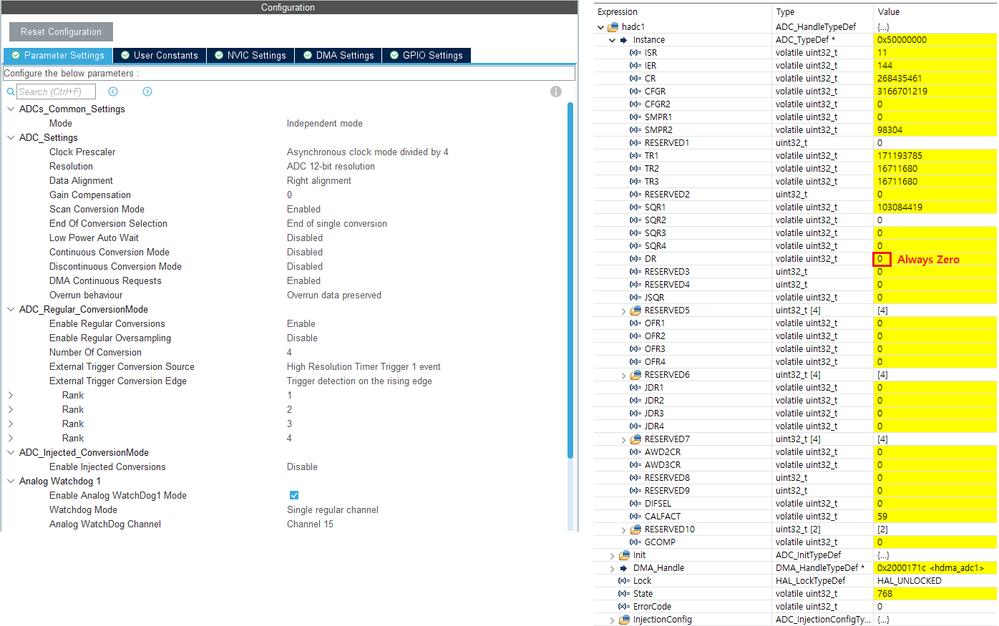Select the 'Asynchronous clock mode divided by 4' value
Screen dimensions: 999x626
coord(367,152)
